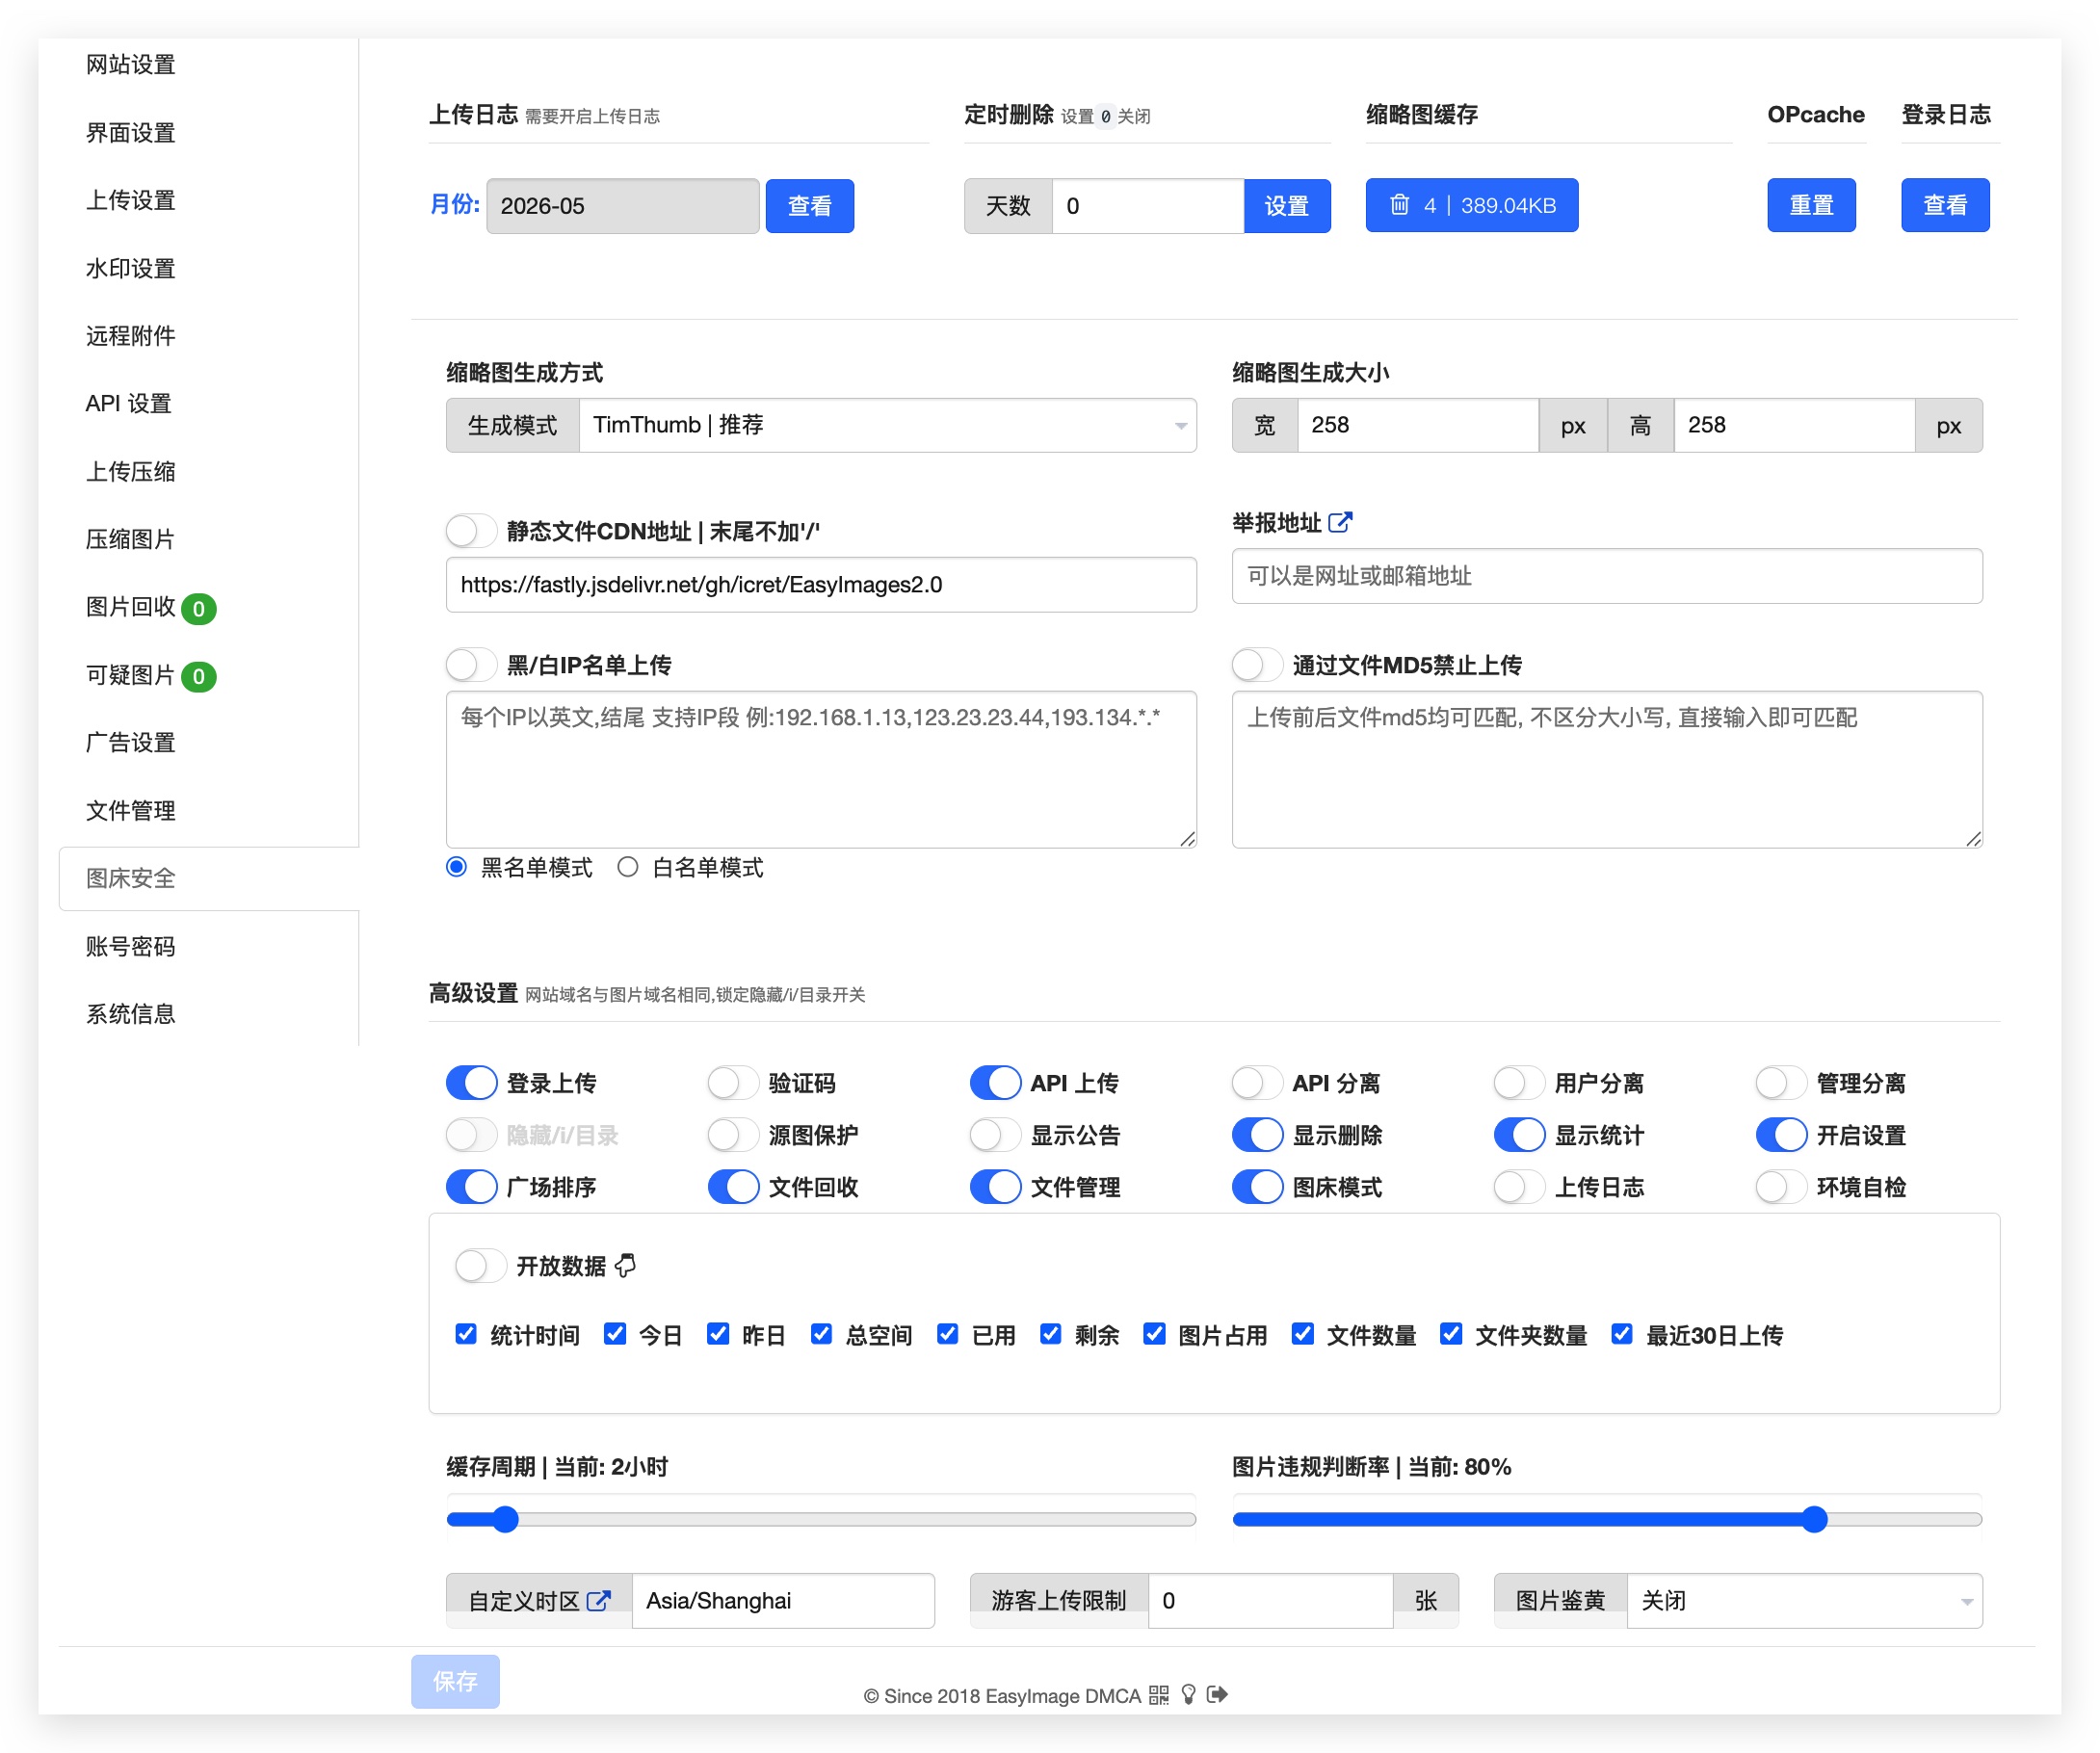Select the 白名单模式 radio button
The width and height of the screenshot is (2100, 1753).
(x=628, y=867)
